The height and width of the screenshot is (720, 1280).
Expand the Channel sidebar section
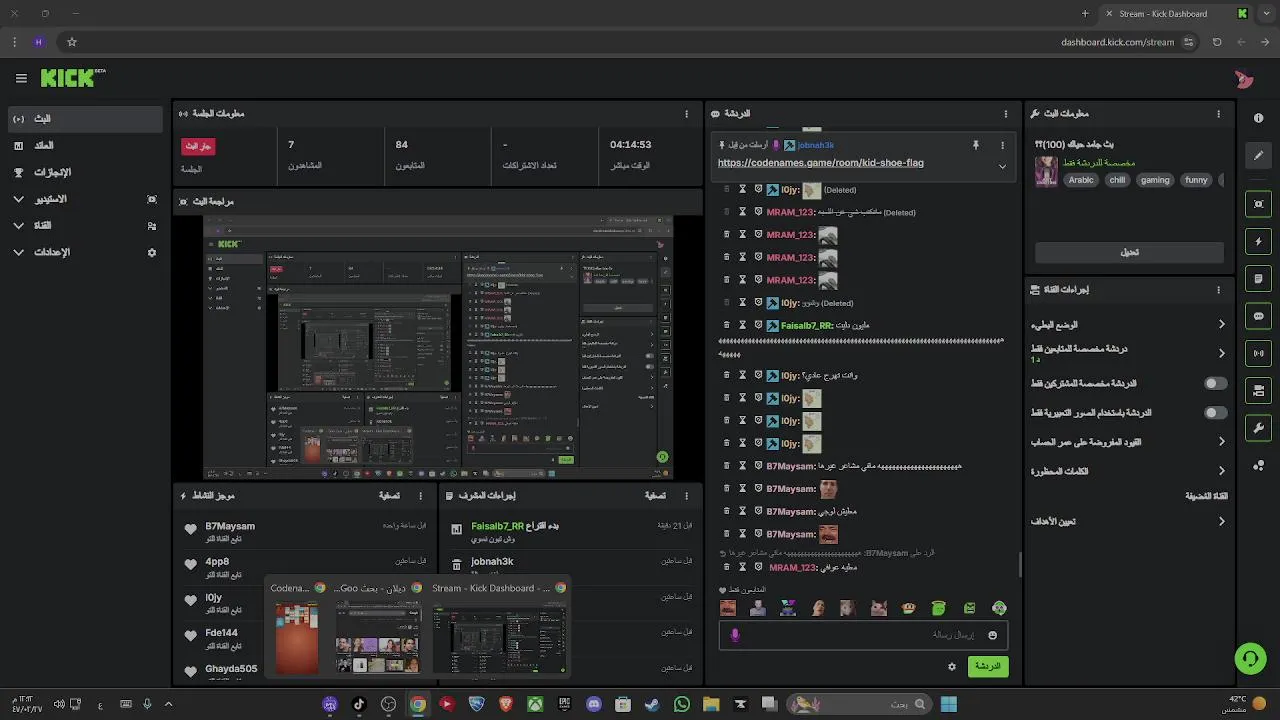(85, 226)
